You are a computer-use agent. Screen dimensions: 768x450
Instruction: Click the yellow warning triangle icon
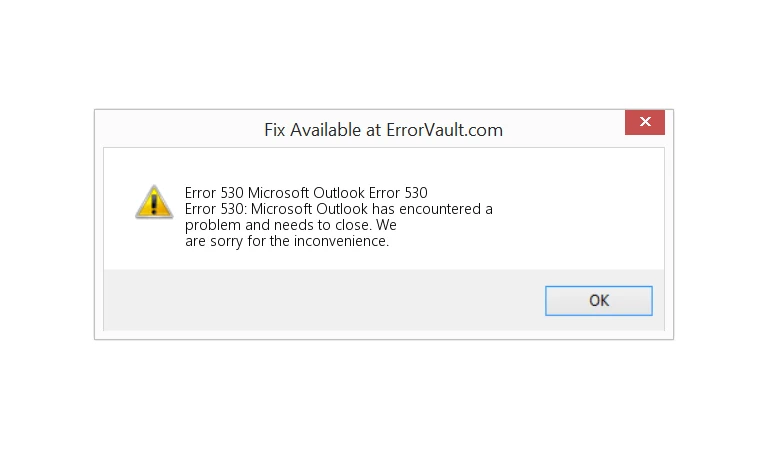pos(153,201)
